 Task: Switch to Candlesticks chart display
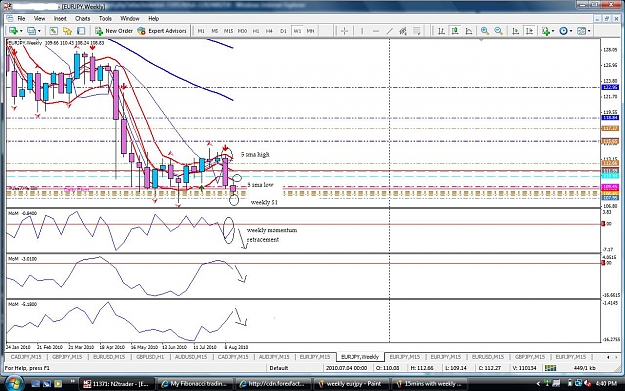click(455, 31)
